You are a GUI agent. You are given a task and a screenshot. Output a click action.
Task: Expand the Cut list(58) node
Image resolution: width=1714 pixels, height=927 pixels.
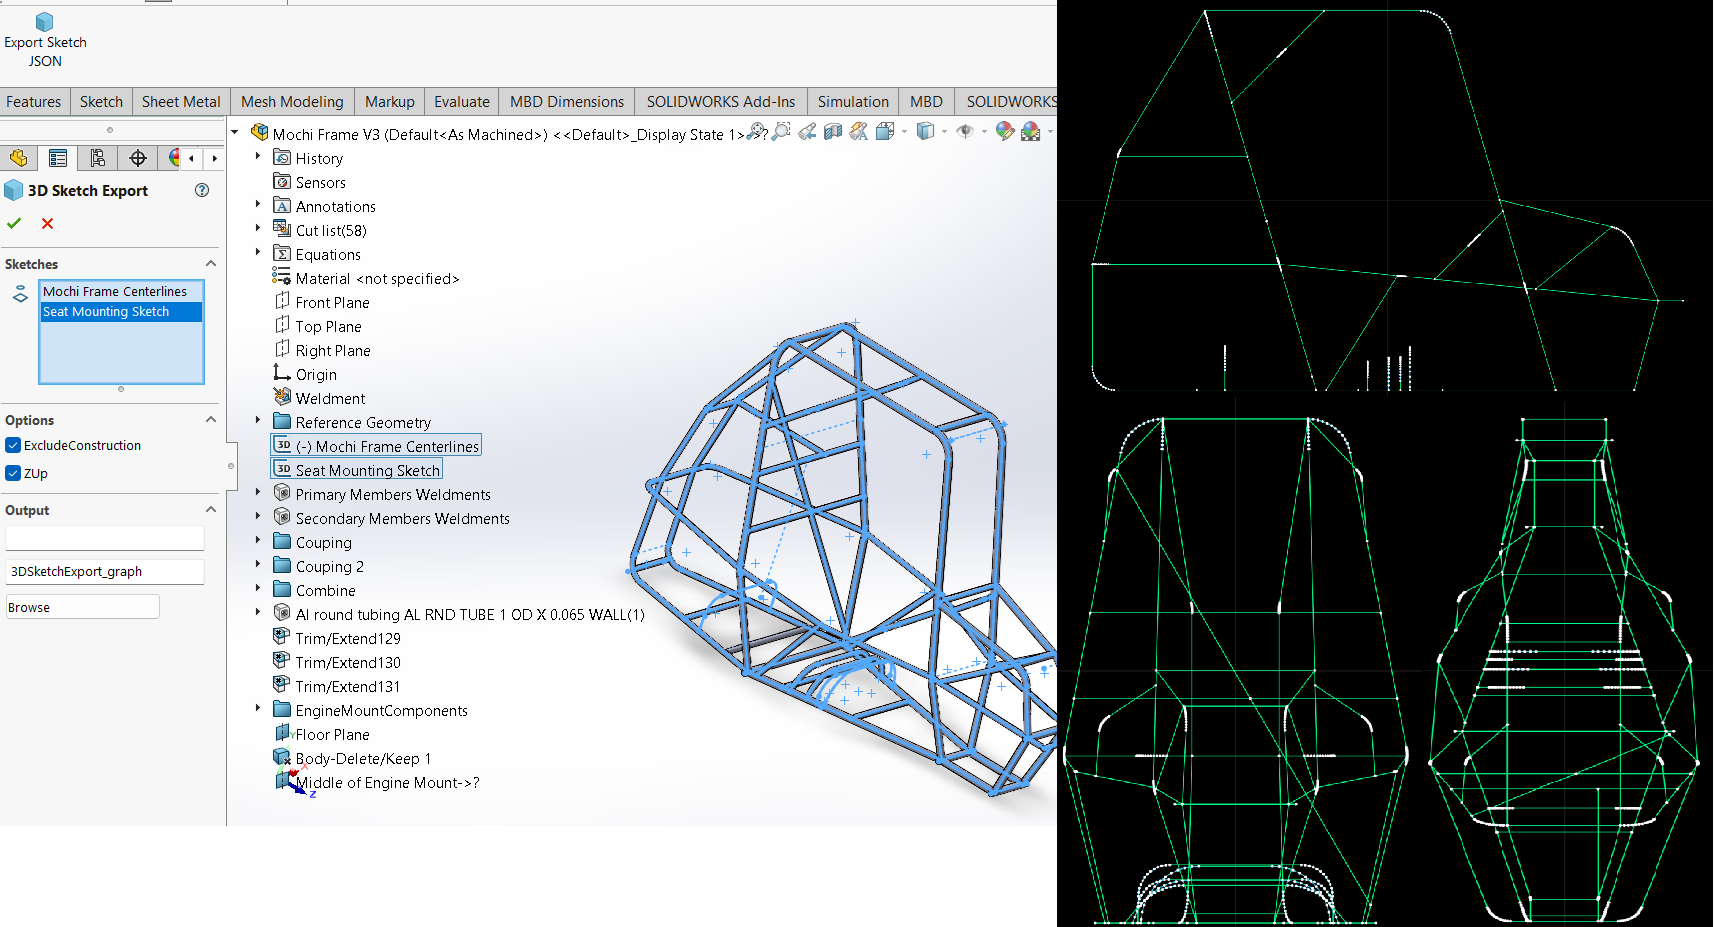tap(258, 230)
